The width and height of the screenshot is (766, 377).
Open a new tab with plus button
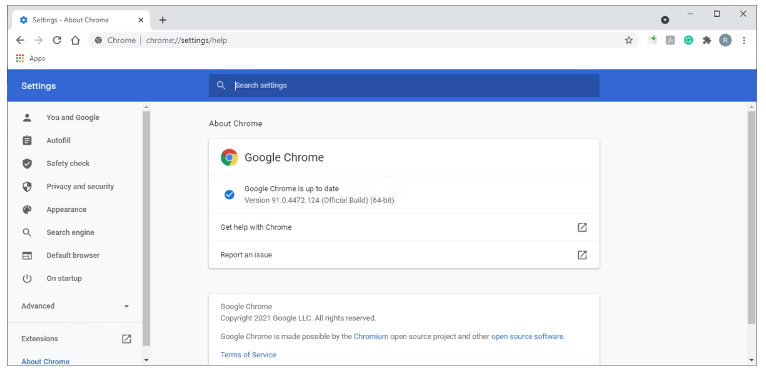(163, 20)
